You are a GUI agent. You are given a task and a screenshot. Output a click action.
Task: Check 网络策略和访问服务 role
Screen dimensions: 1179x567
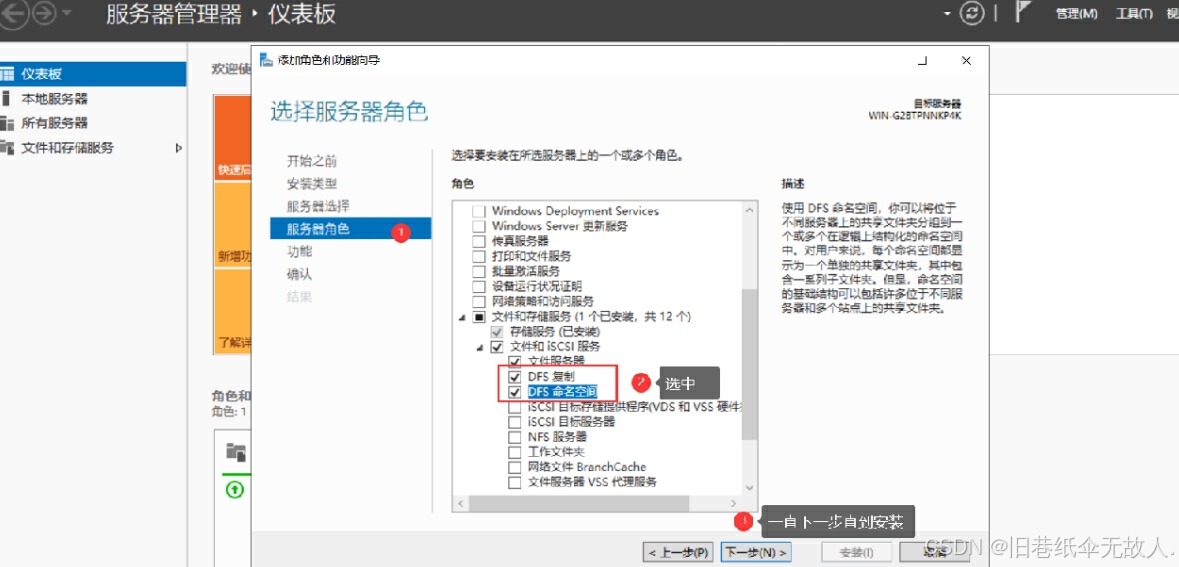point(478,302)
